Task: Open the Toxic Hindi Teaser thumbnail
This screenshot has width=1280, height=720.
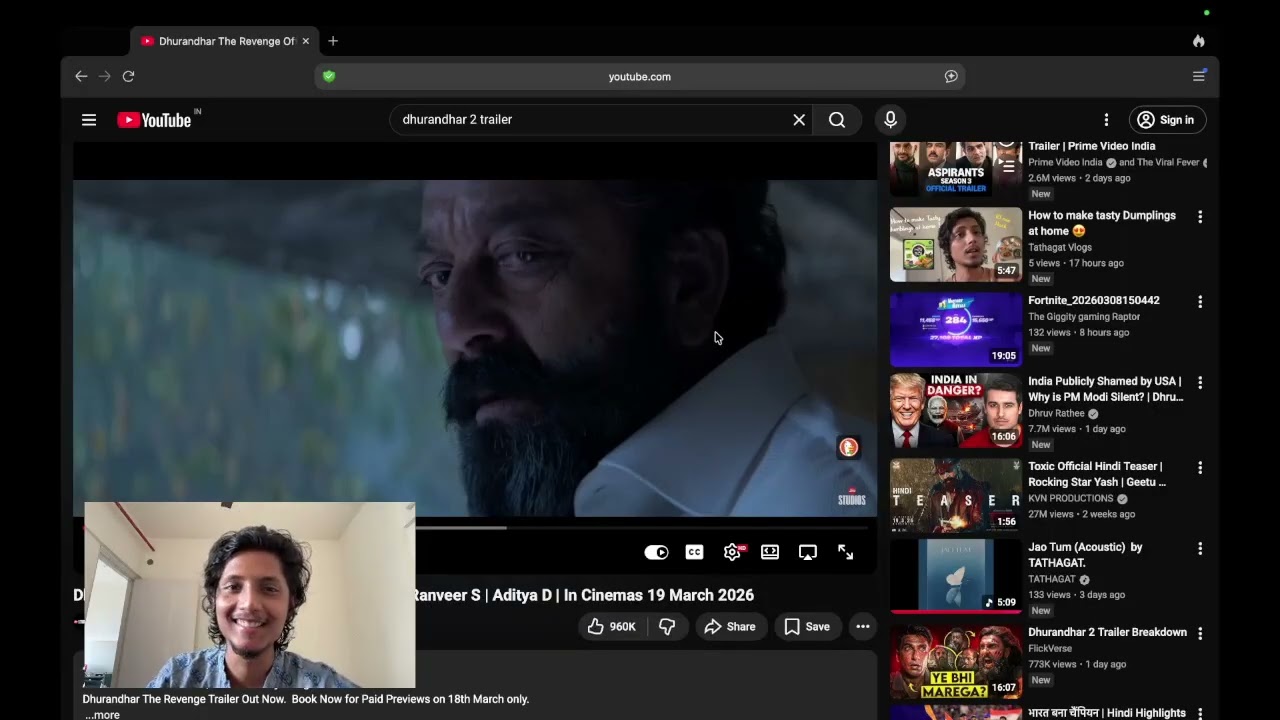Action: tap(956, 495)
